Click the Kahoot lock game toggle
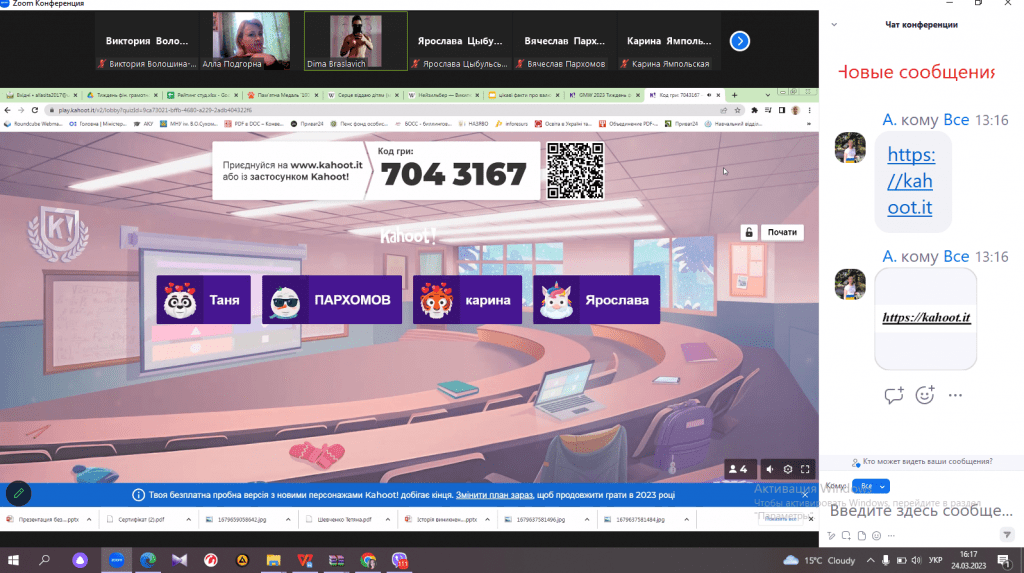 click(747, 232)
